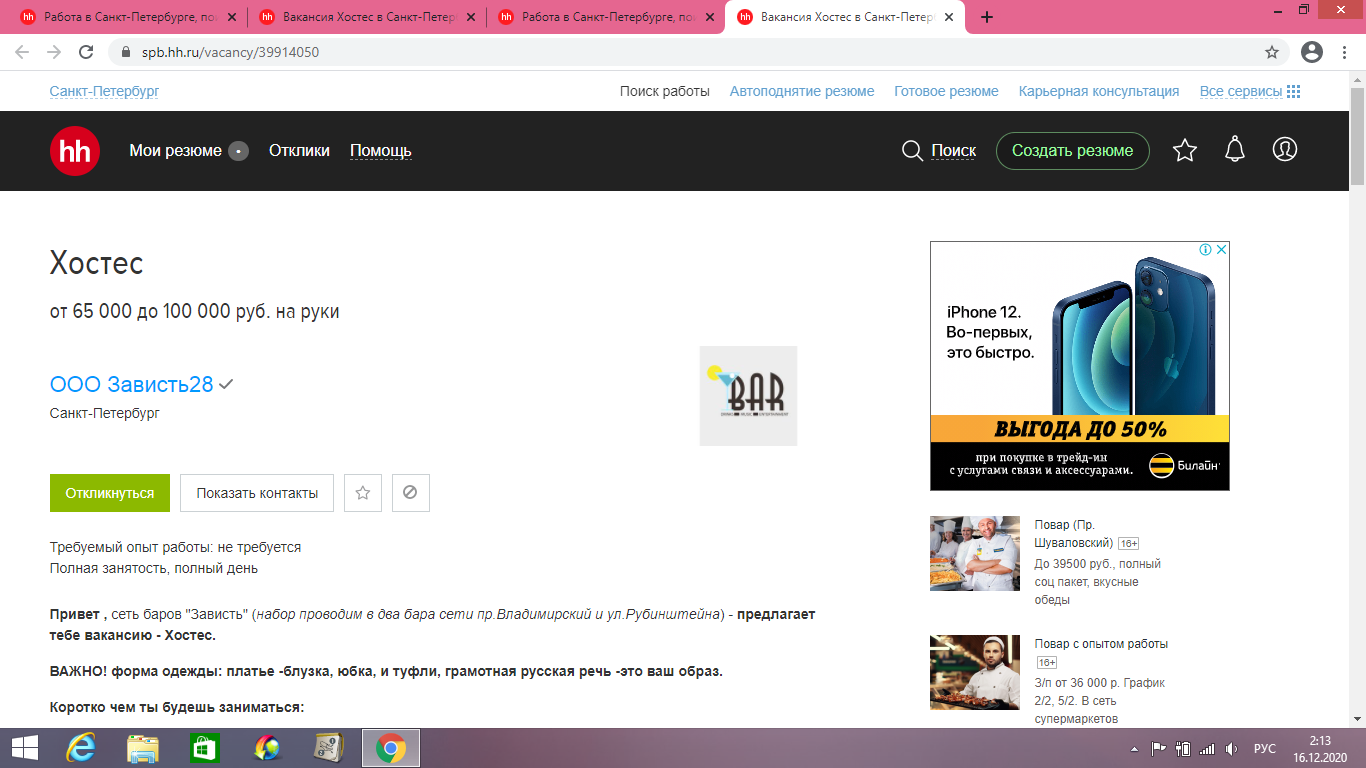
Task: Launch Internet Explorer from taskbar
Action: click(x=80, y=748)
